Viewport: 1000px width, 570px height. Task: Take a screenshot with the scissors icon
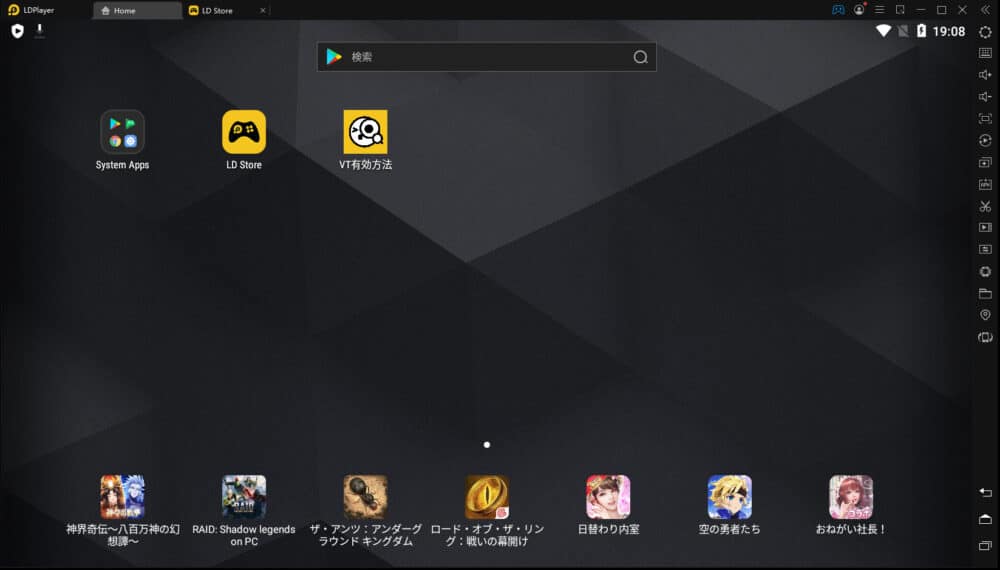(985, 206)
